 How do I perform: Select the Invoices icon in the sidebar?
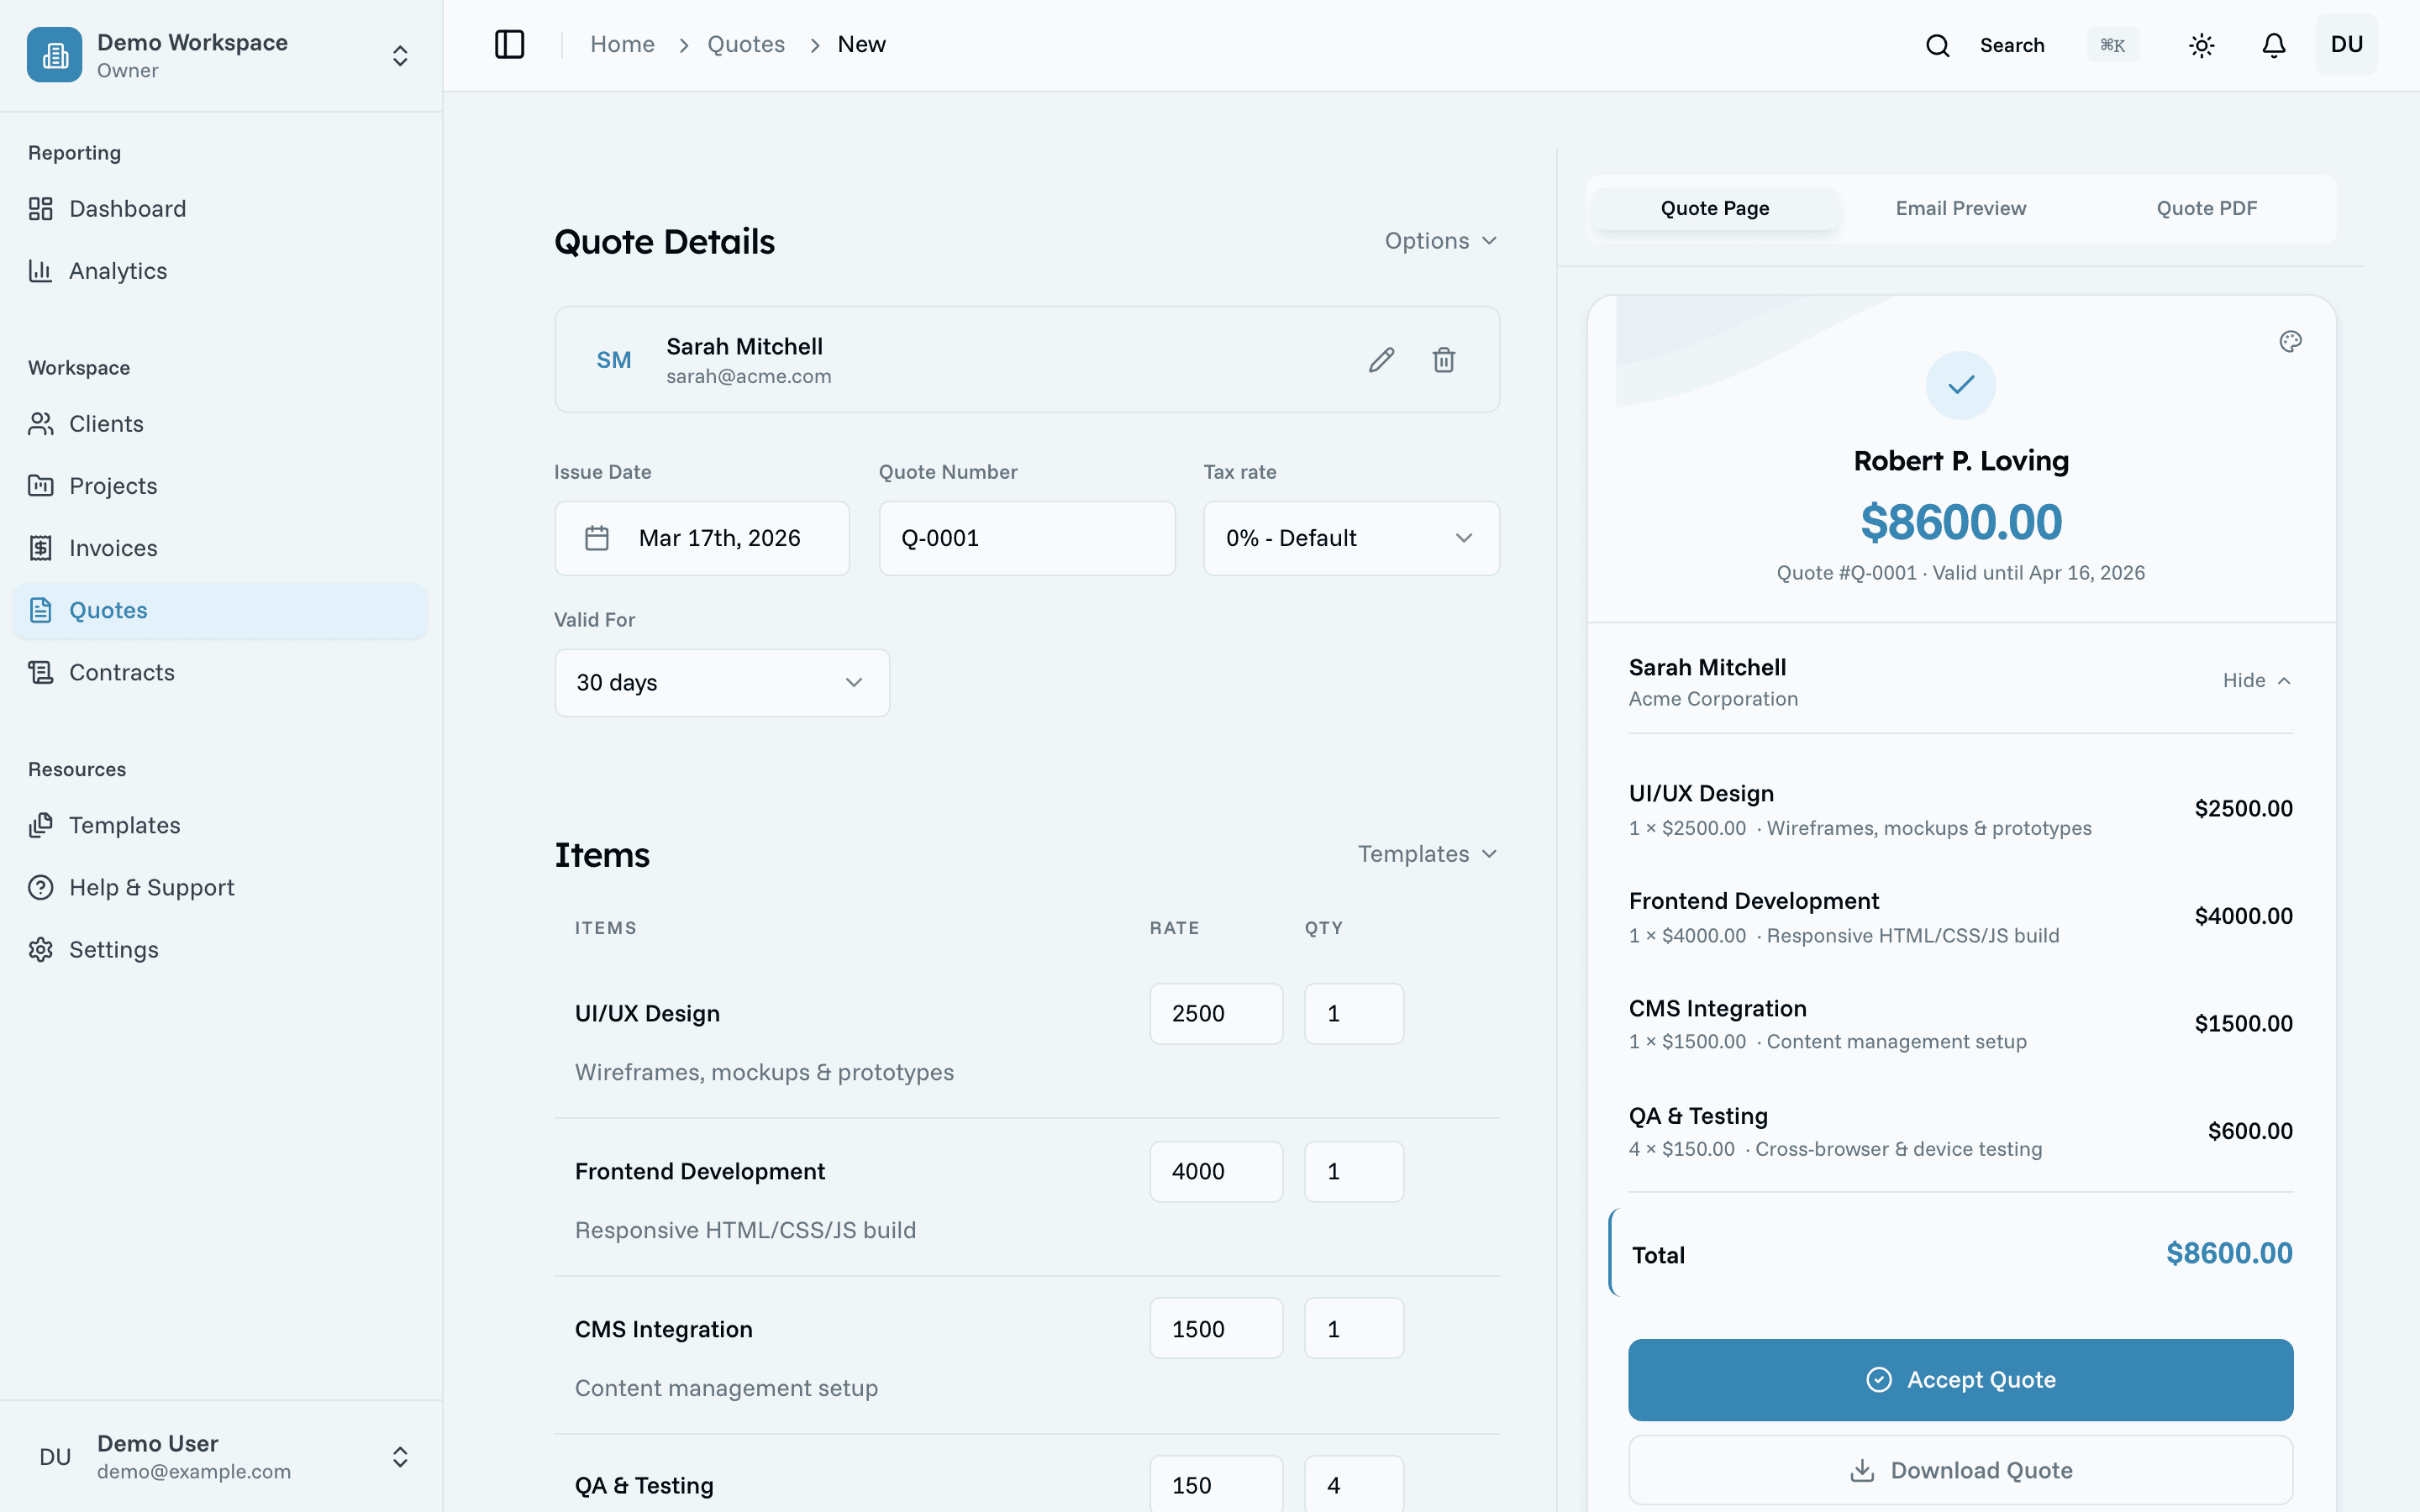coord(40,547)
